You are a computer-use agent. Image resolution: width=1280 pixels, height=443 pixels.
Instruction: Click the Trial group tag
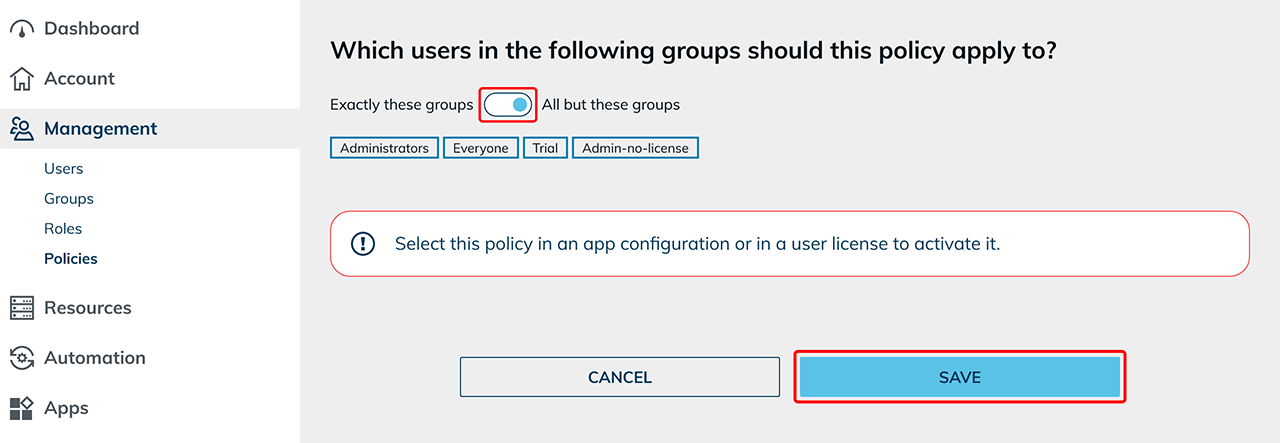click(545, 148)
